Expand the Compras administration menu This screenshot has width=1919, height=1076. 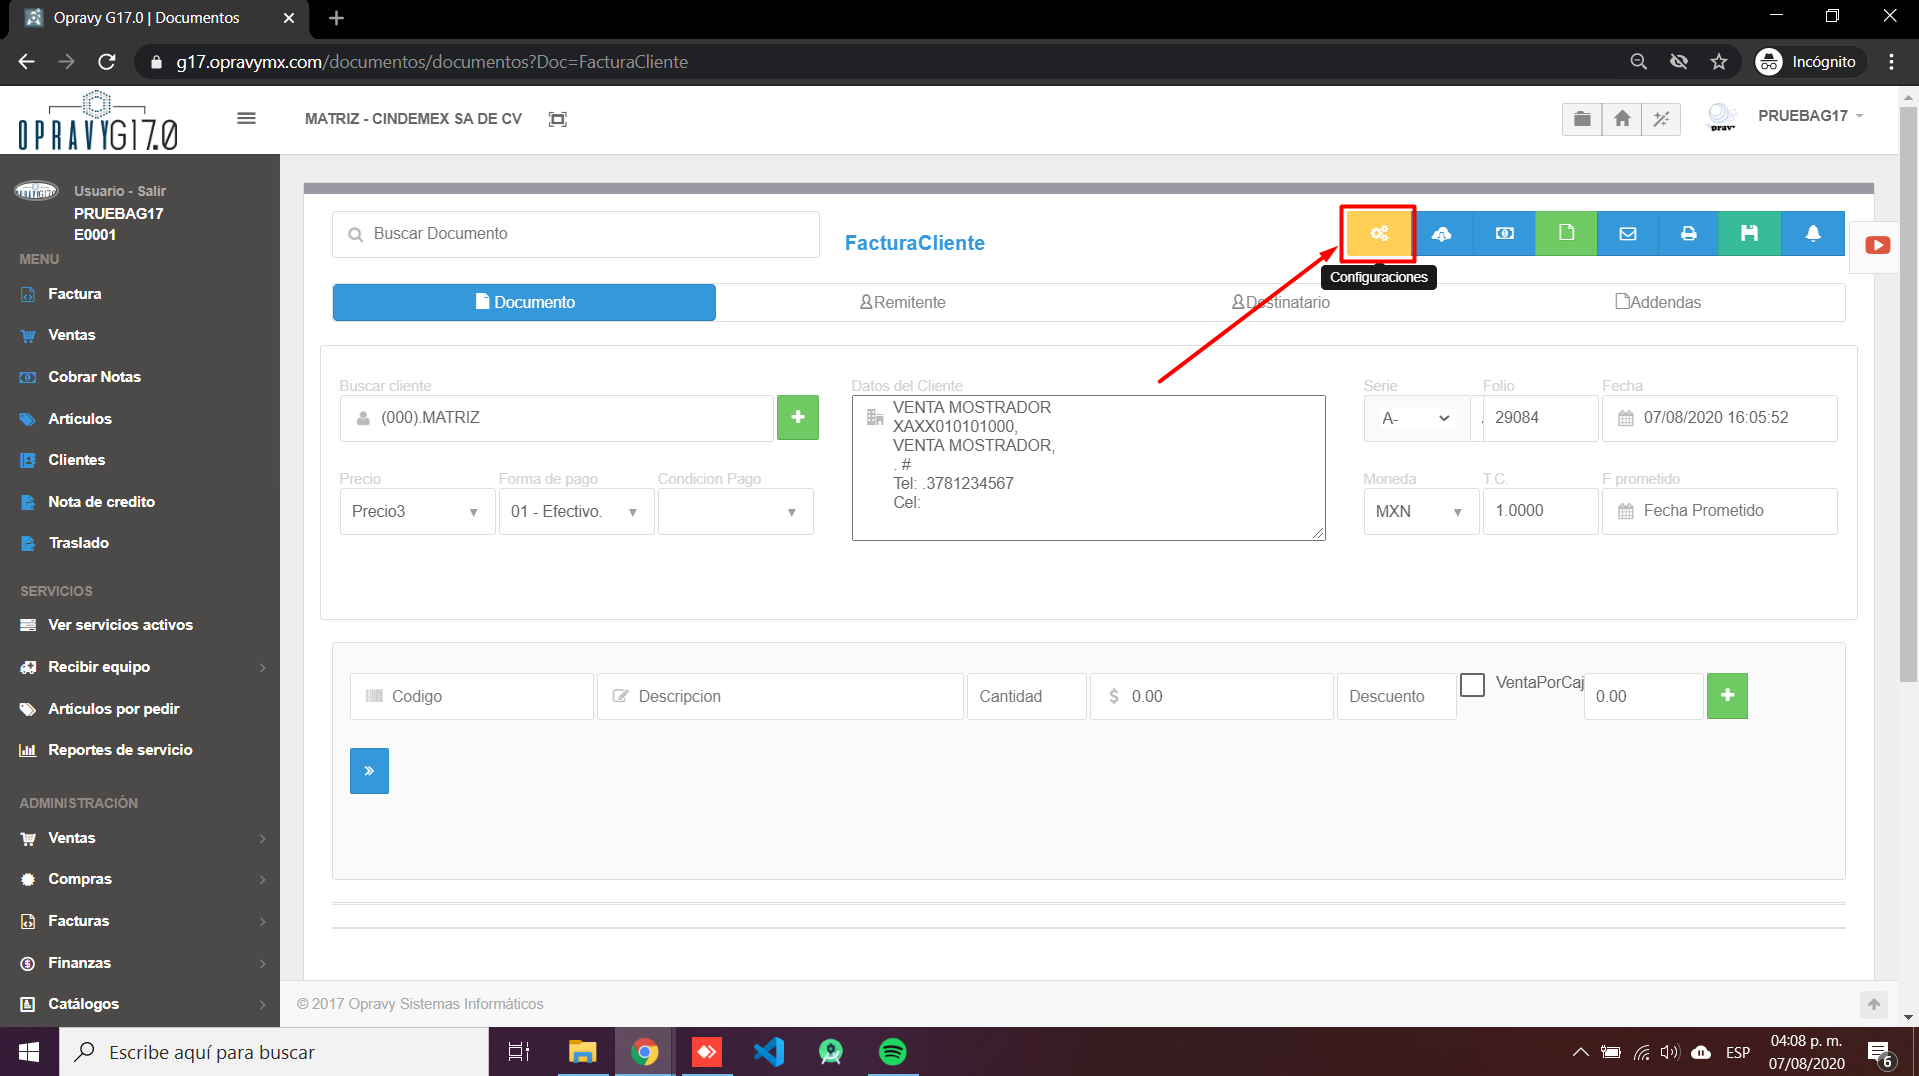point(140,879)
